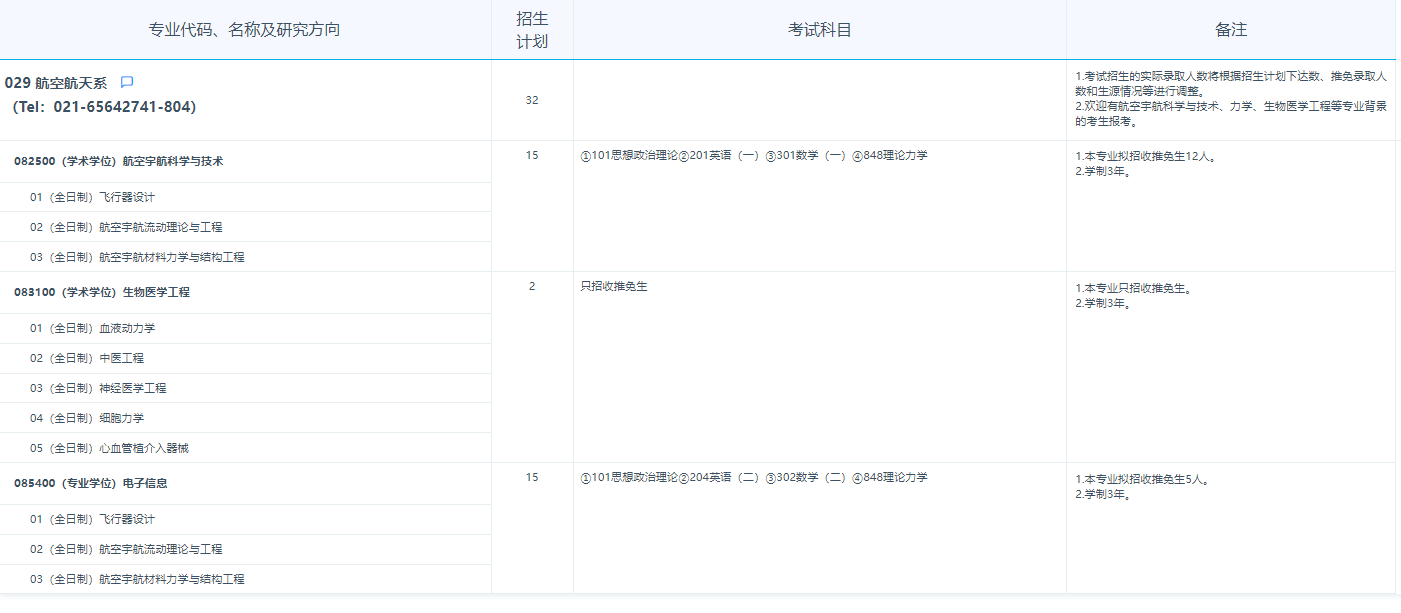
Task: Open the 082500 航空宇航科学与技术 major row
Action: [x=119, y=161]
